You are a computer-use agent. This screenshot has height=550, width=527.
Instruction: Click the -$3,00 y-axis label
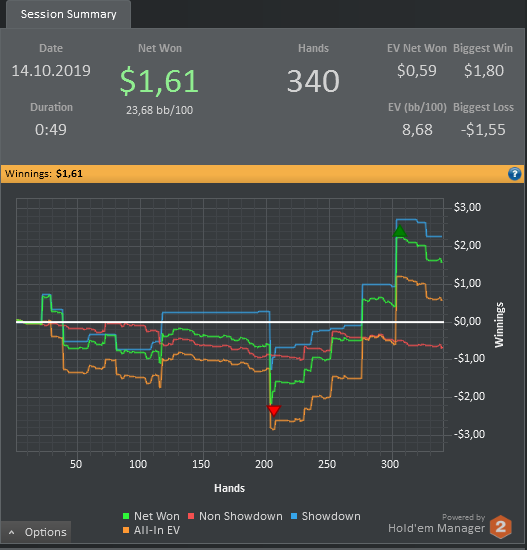pyautogui.click(x=469, y=434)
